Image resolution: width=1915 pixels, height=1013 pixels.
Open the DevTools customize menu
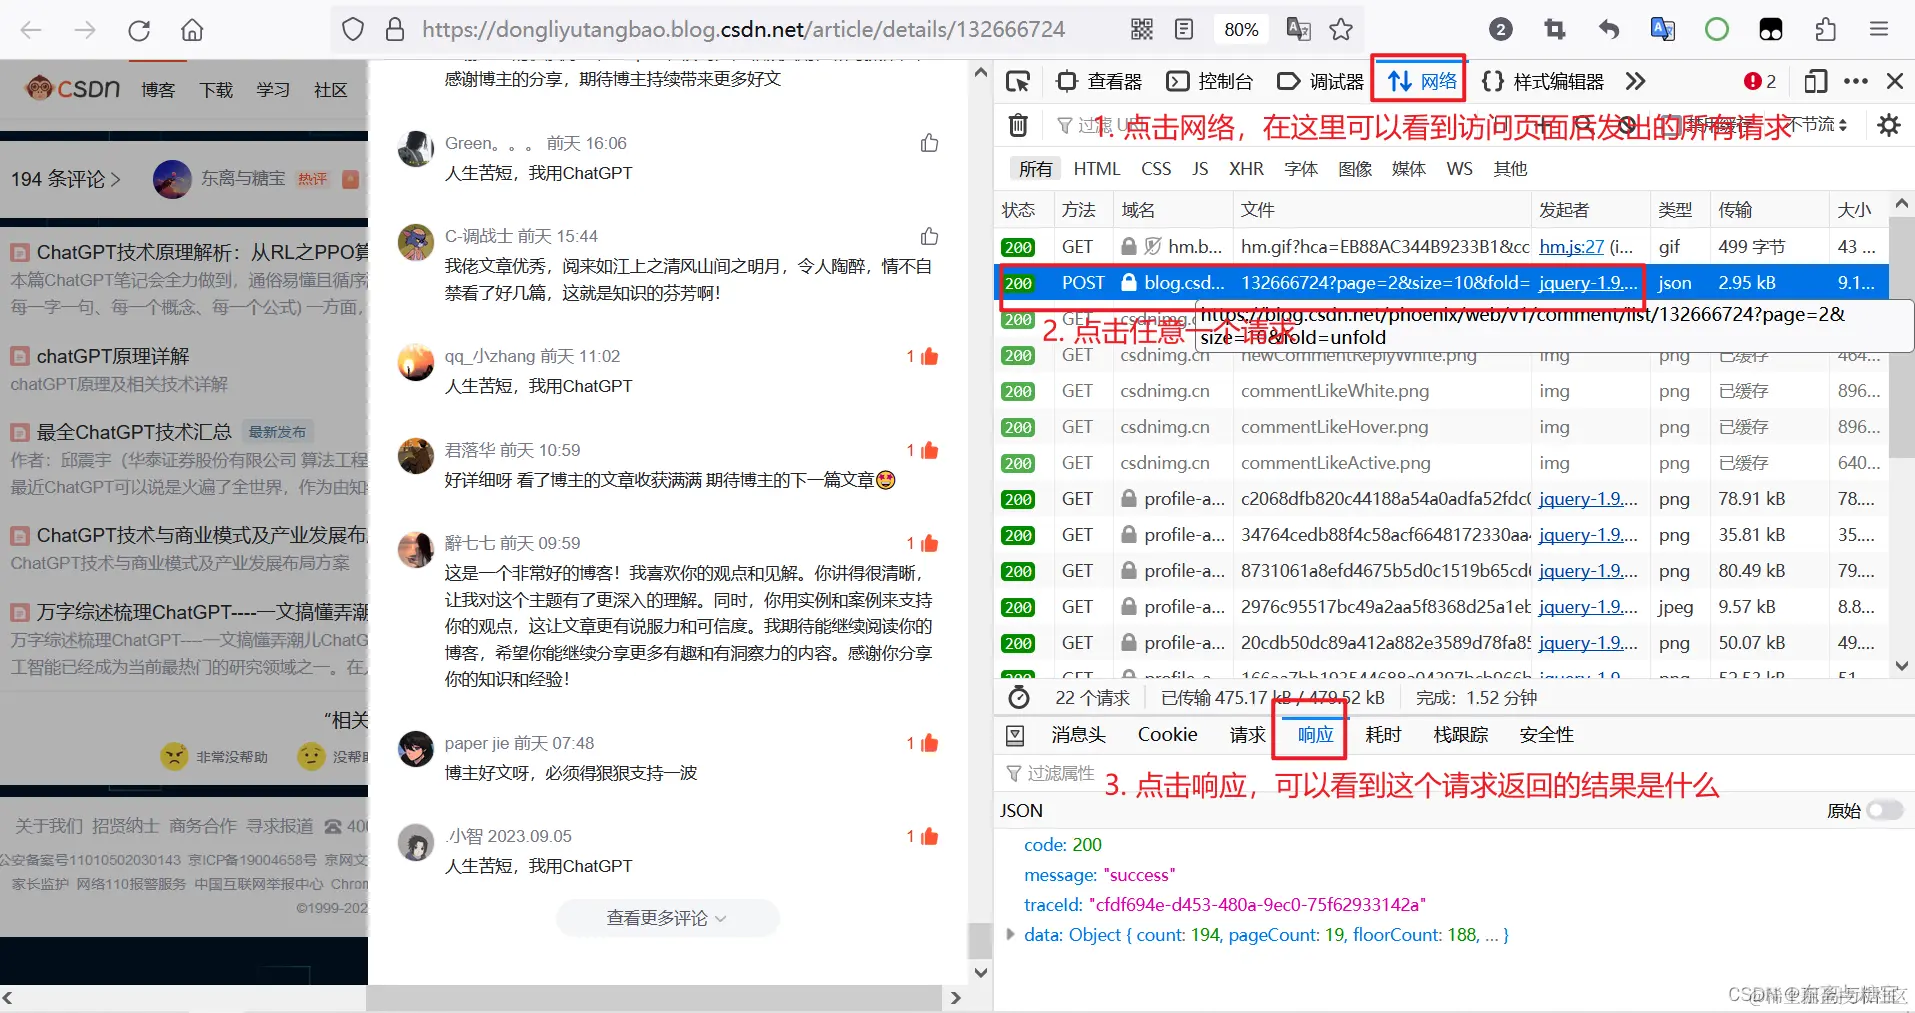[1856, 81]
